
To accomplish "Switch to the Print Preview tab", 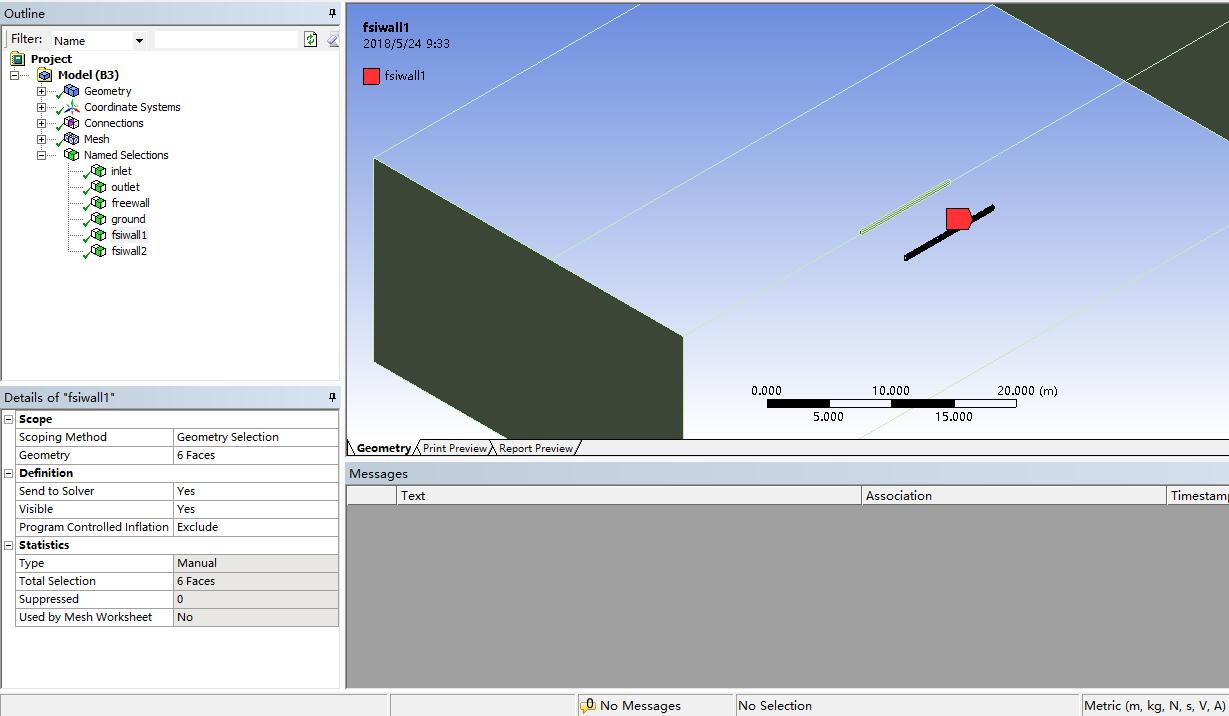I will [x=454, y=448].
